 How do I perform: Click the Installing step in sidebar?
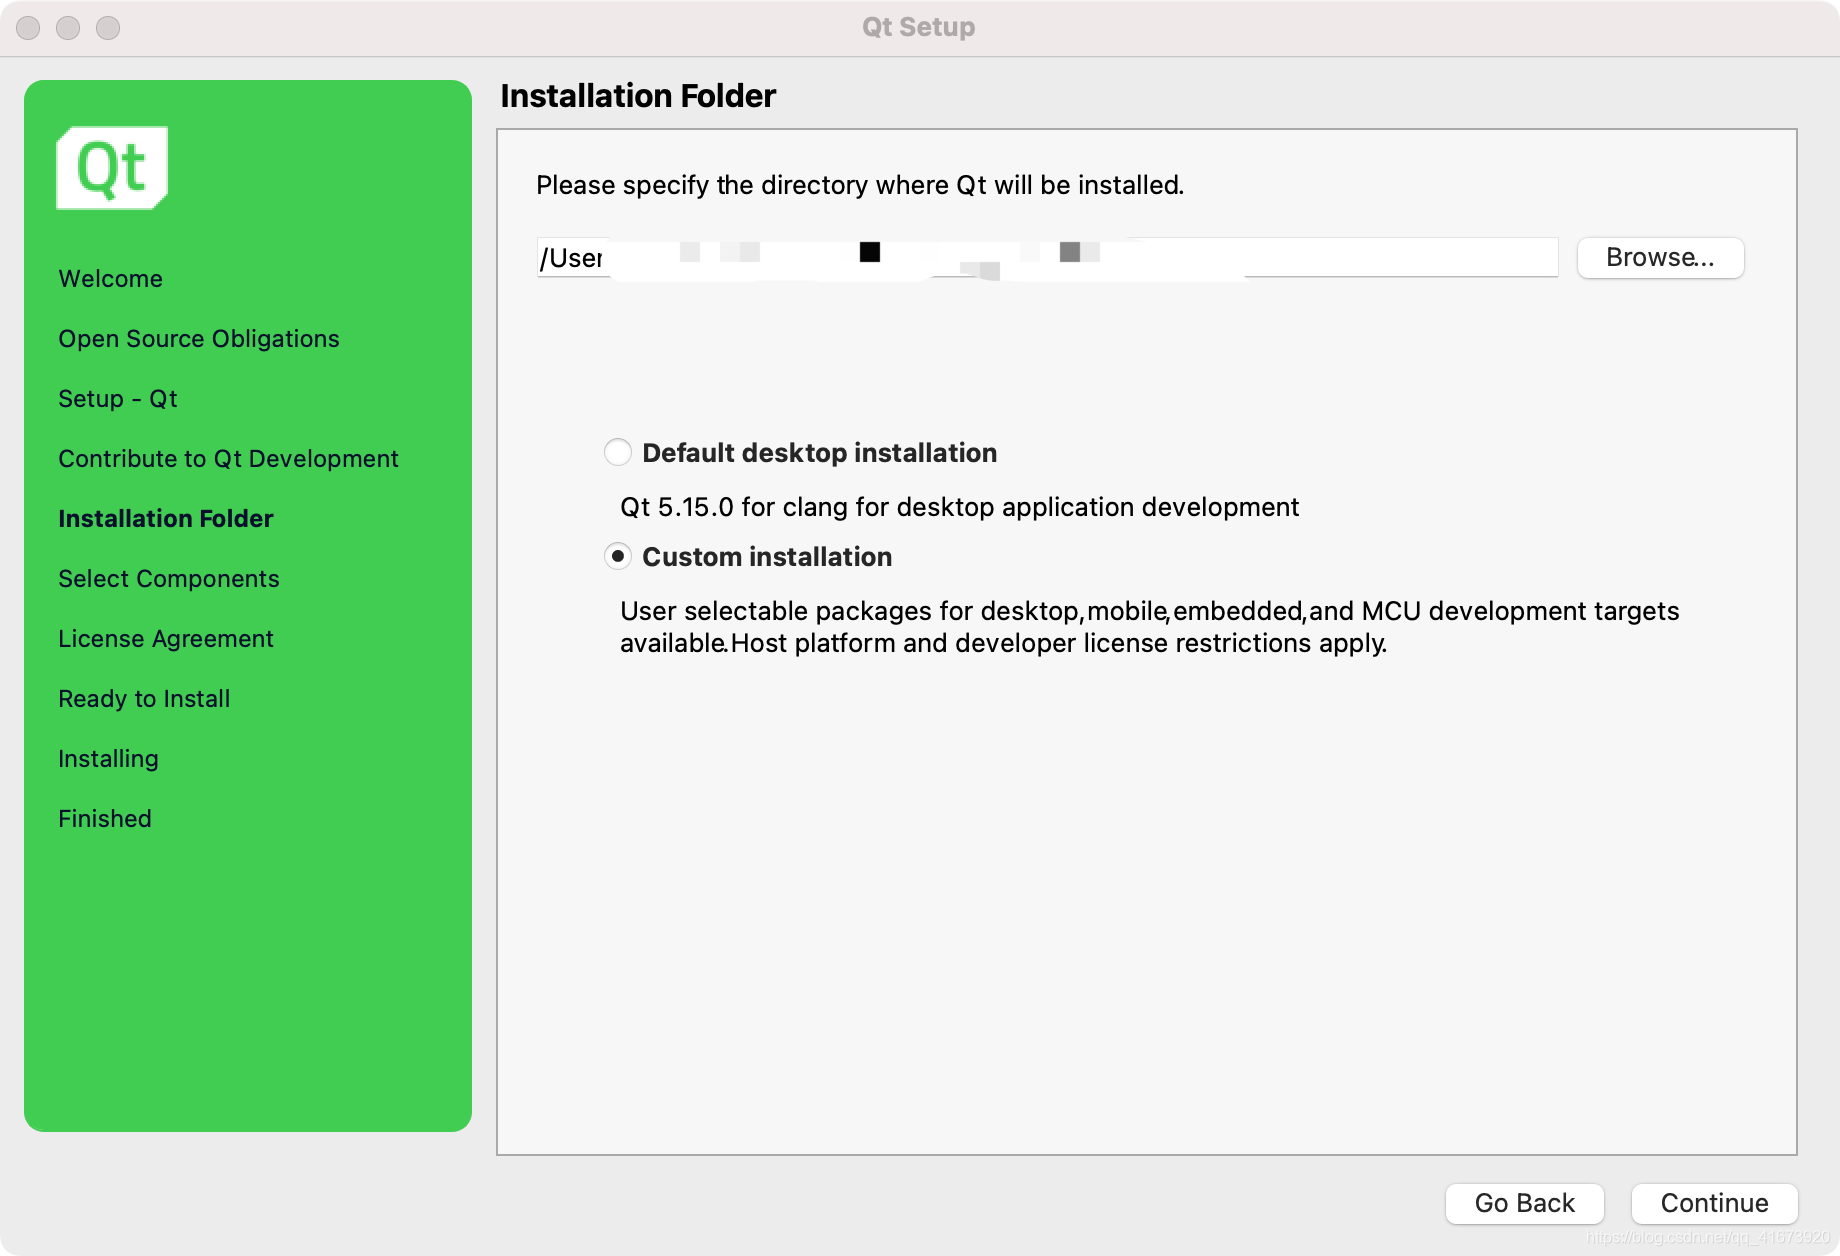(x=107, y=758)
